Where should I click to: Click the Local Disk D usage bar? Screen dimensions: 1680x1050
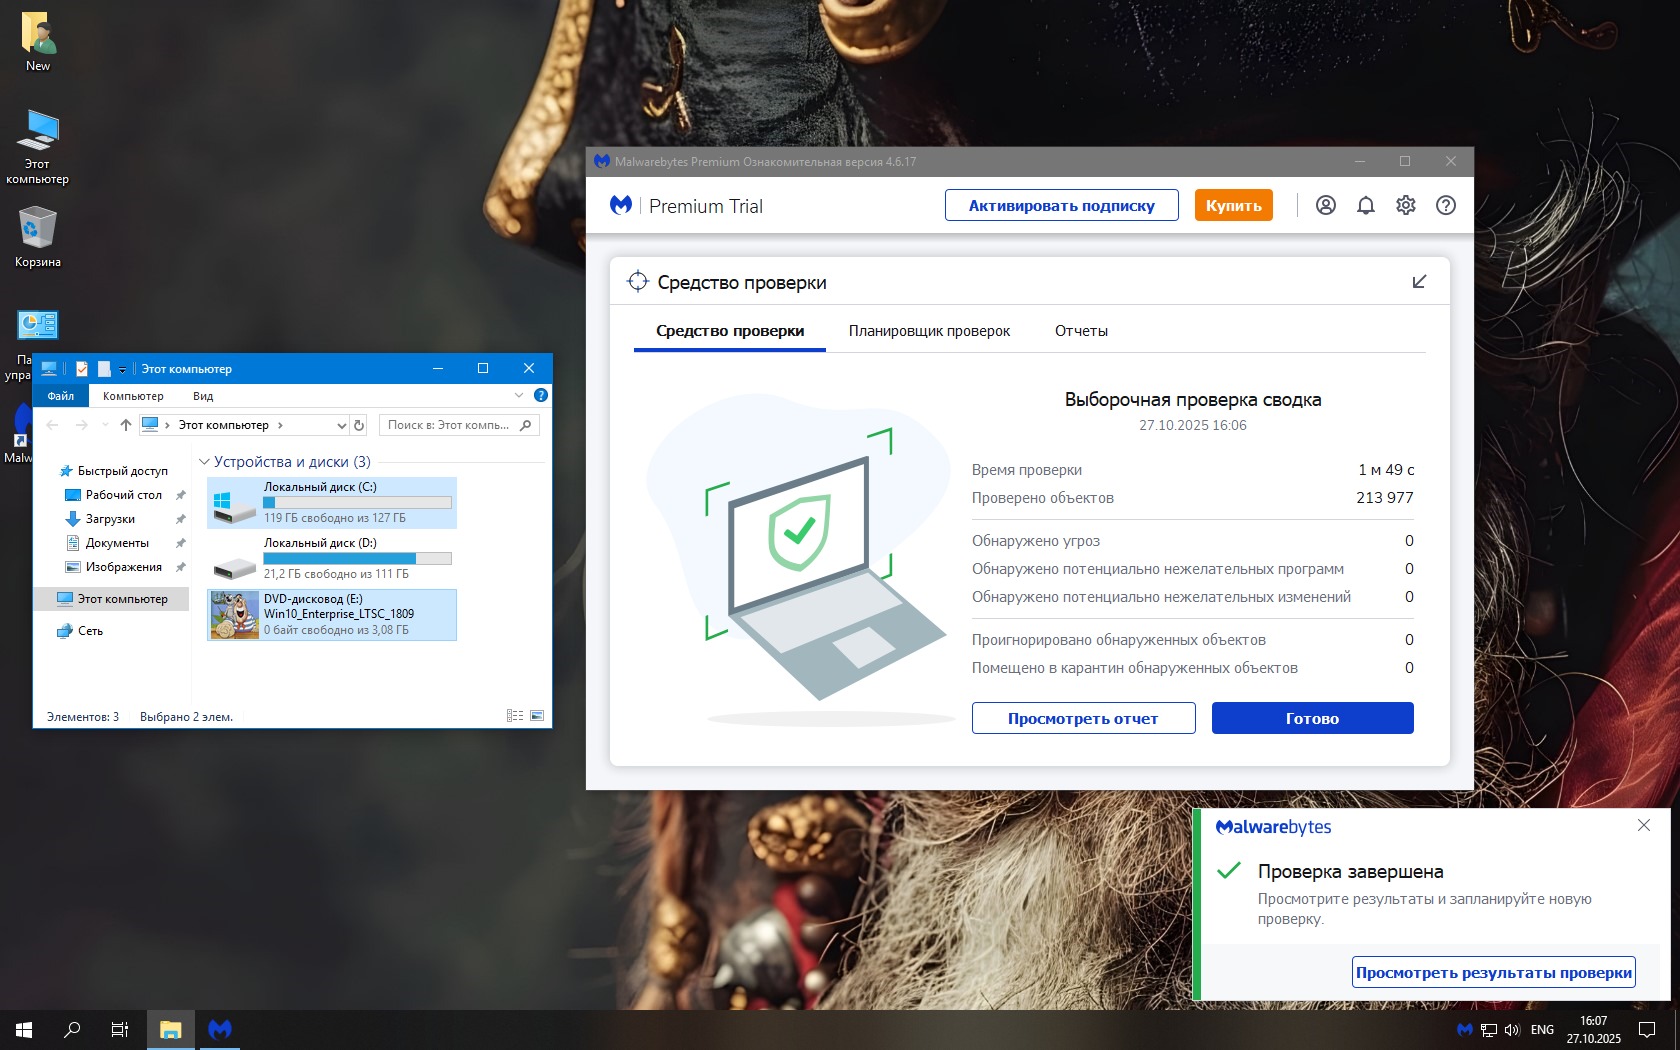357,558
